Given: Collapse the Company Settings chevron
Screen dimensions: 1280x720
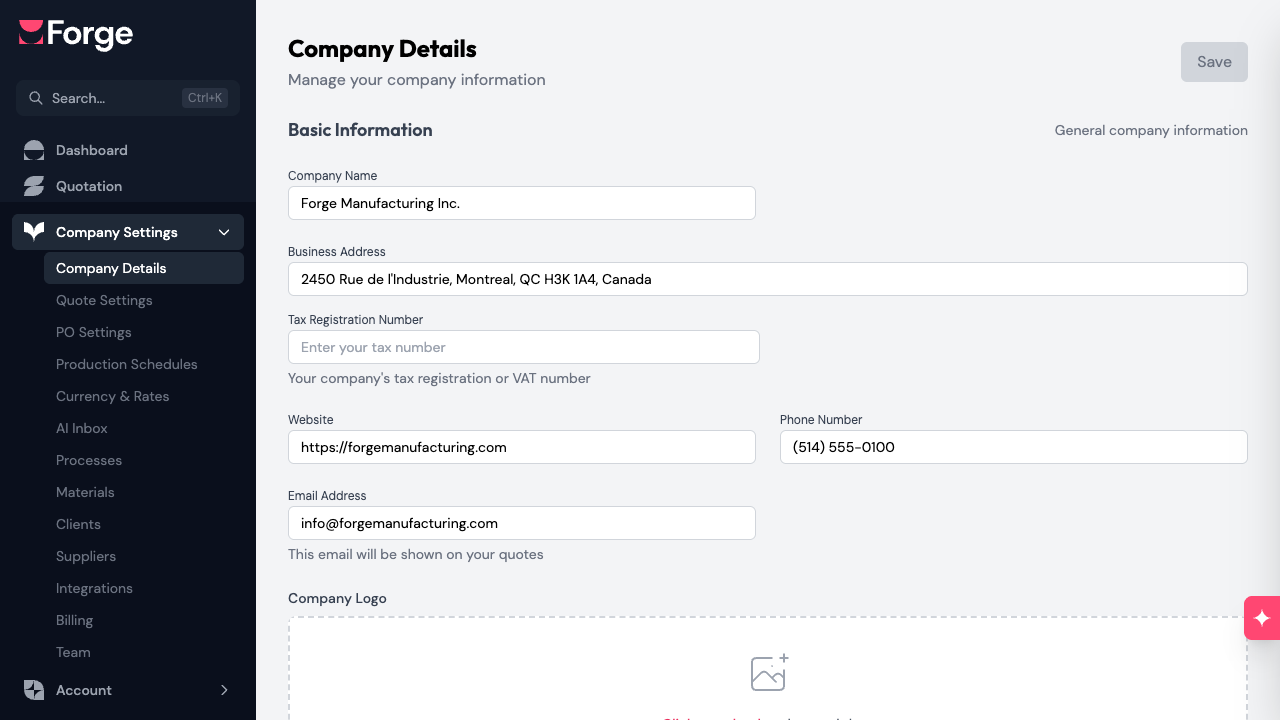Looking at the screenshot, I should click(x=224, y=232).
